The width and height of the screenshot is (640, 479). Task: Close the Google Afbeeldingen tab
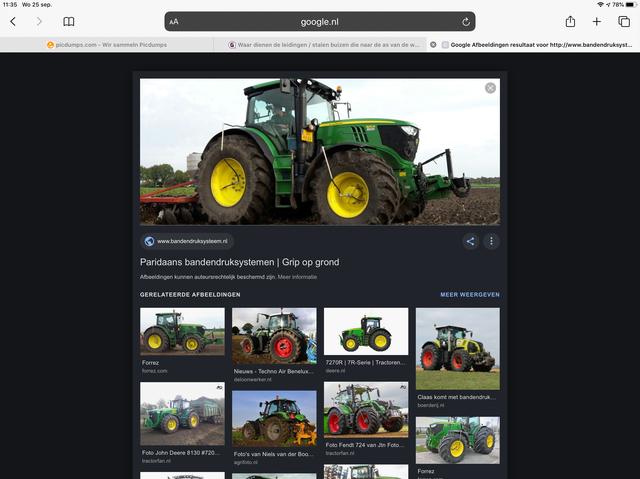[x=433, y=45]
